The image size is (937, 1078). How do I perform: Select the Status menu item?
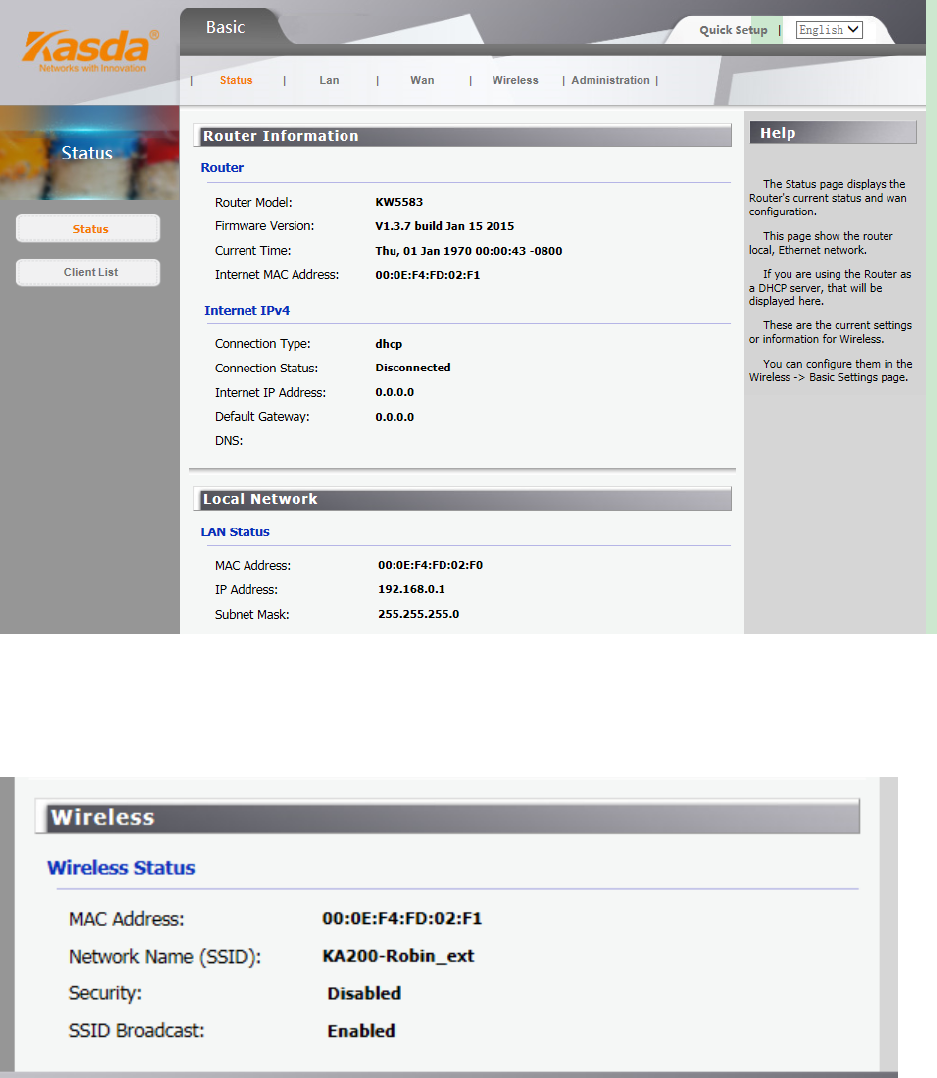(x=236, y=80)
